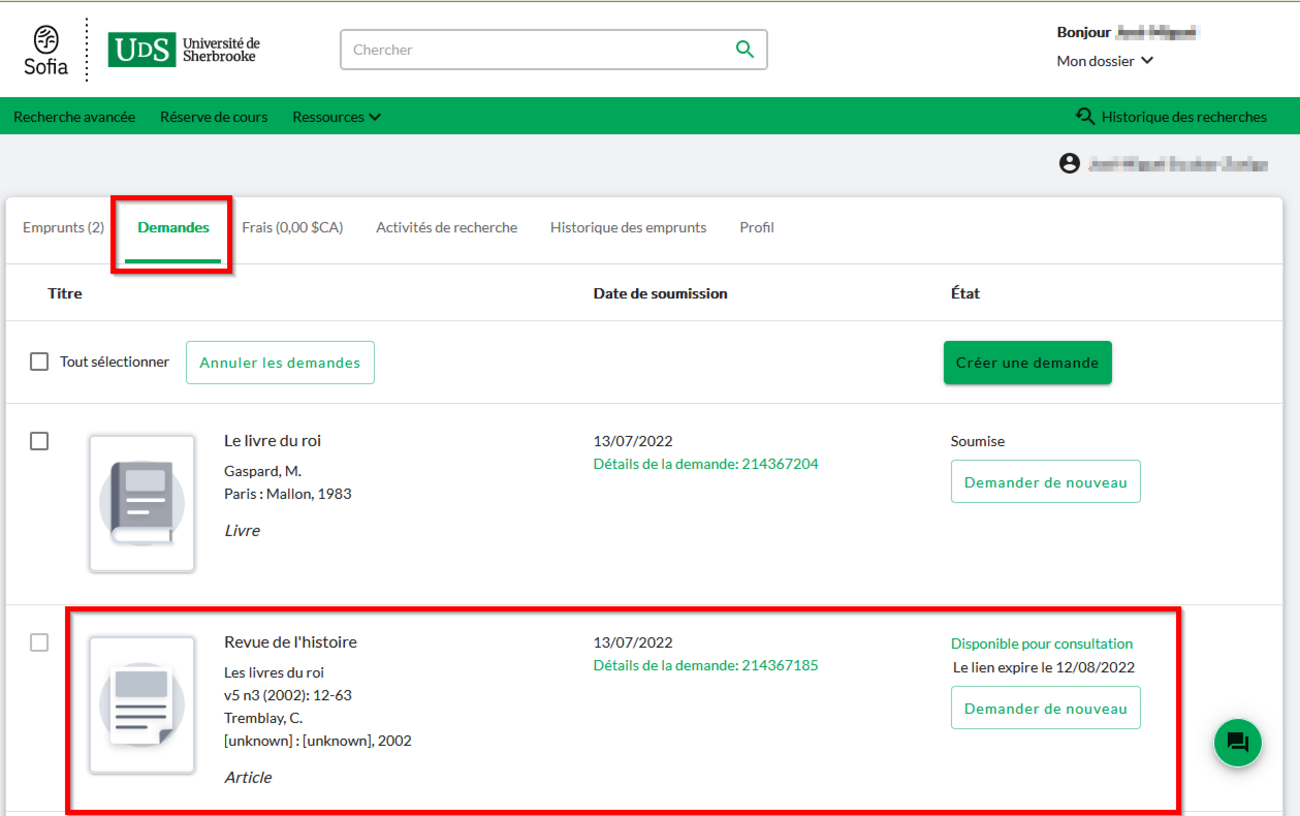Open the Historique des emprunts tab
This screenshot has height=816, width=1300.
point(628,227)
